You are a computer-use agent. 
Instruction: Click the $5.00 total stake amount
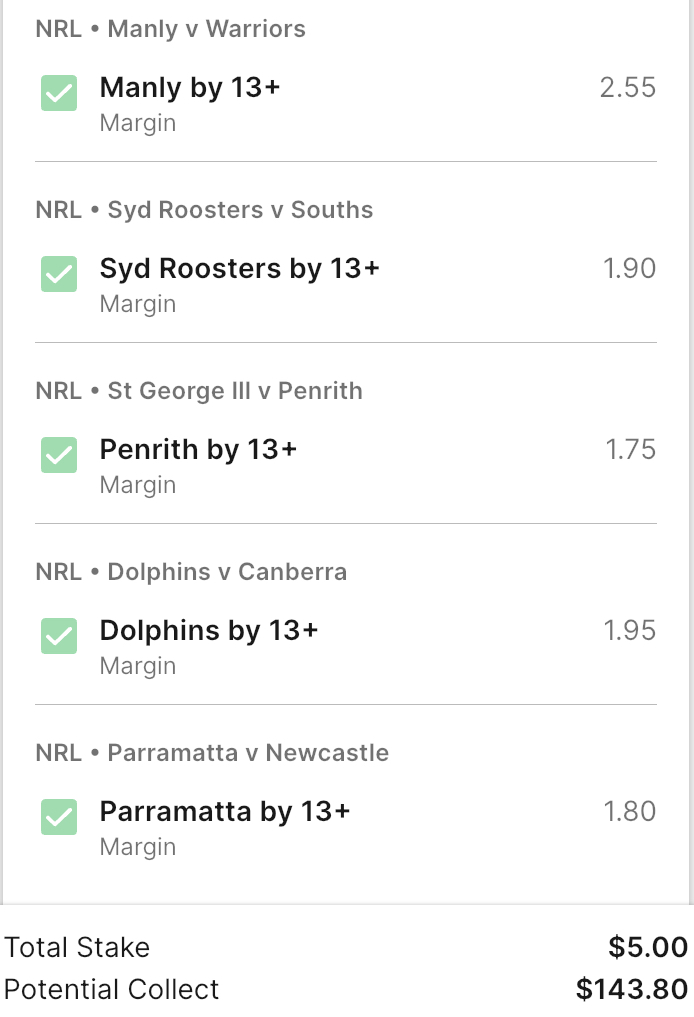(648, 947)
